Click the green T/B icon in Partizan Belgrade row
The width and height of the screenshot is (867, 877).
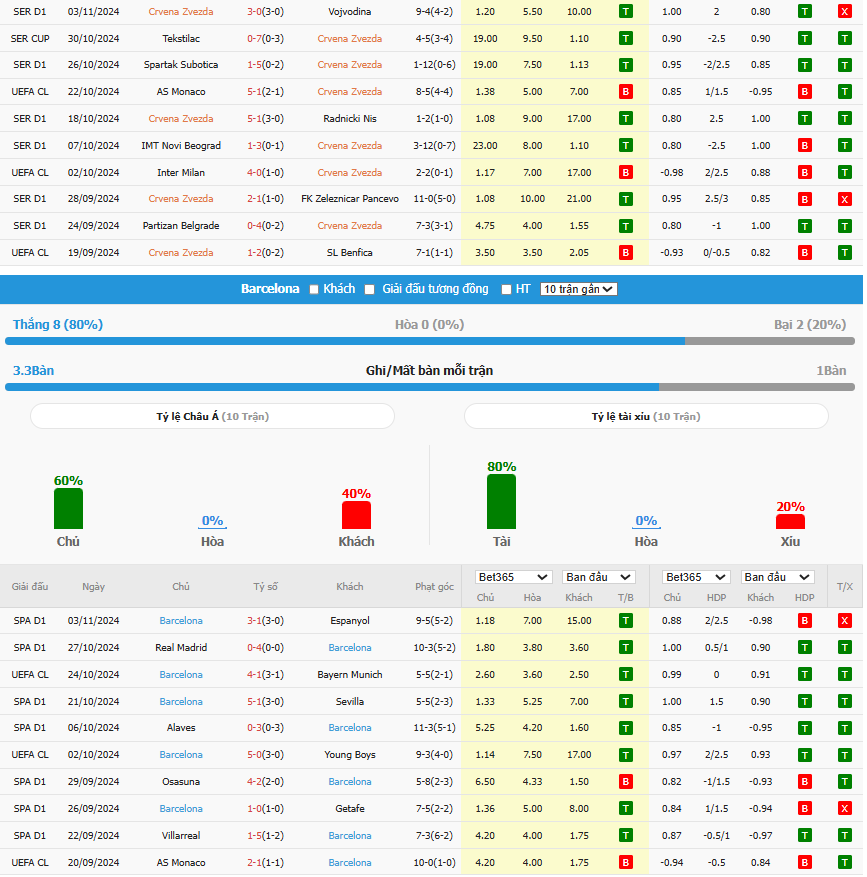(625, 226)
